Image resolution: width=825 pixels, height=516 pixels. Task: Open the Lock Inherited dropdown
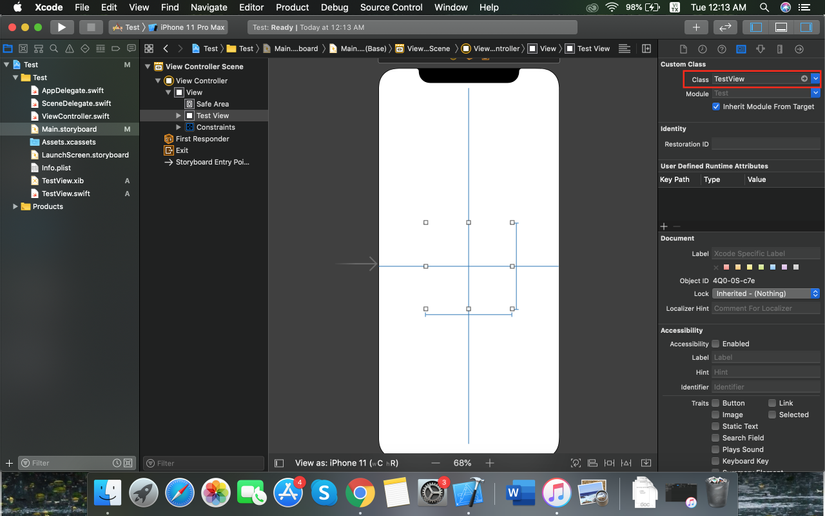coord(766,294)
